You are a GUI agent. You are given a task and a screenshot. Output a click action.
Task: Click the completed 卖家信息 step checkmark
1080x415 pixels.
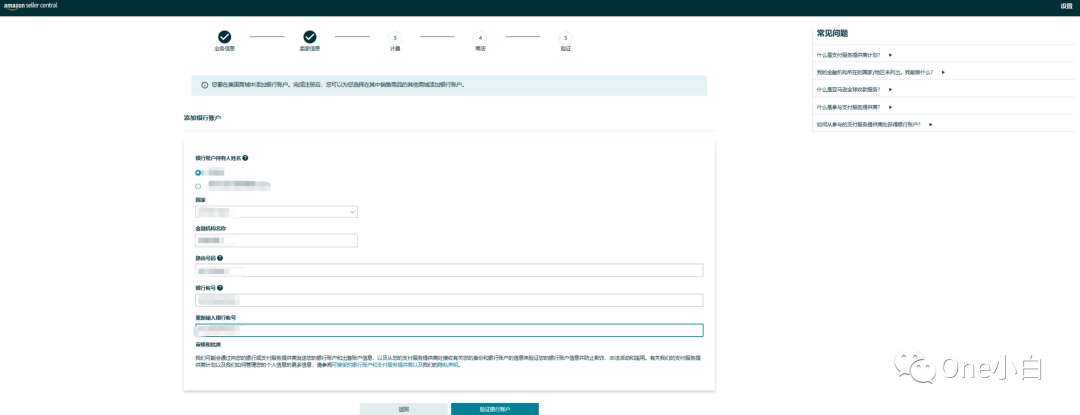coord(310,37)
